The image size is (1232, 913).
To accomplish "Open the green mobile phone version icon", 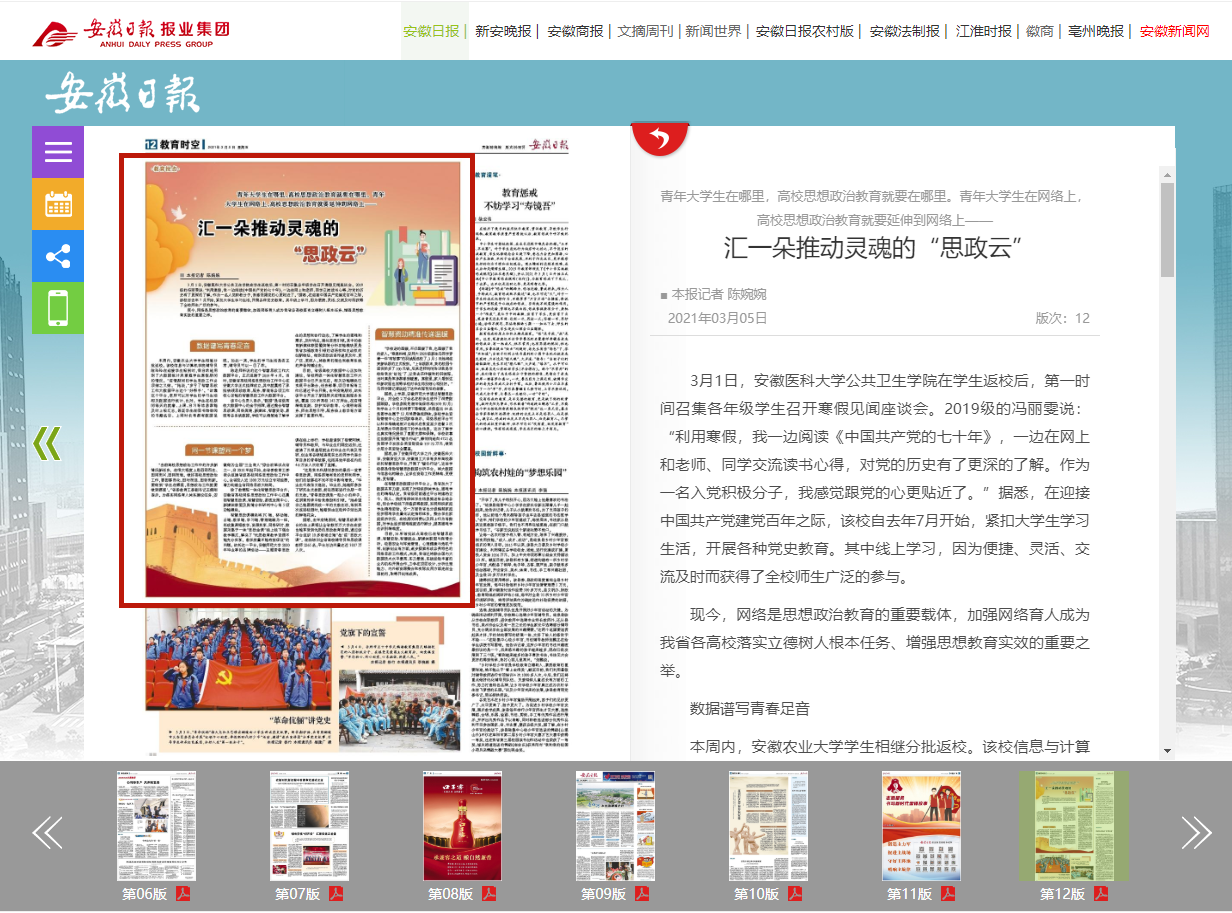I will (x=58, y=308).
